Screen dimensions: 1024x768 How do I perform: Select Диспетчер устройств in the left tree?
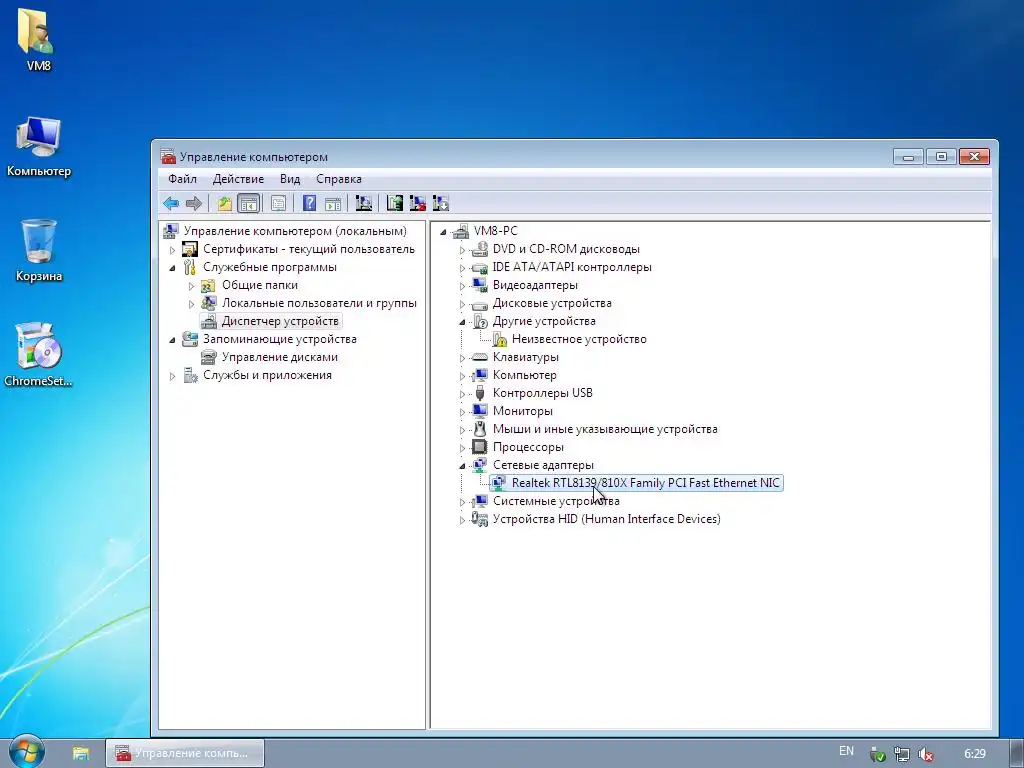coord(280,321)
